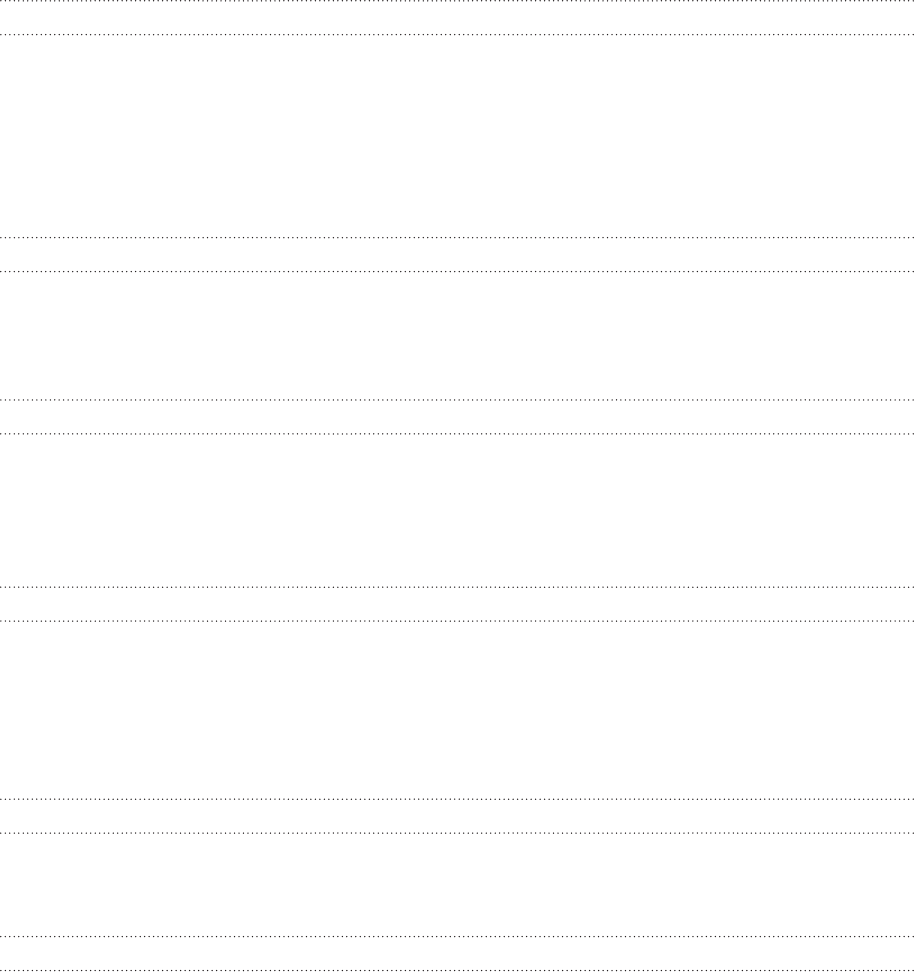Click the lower line of the top dotted pair
This screenshot has width=914, height=972.
(x=457, y=34)
